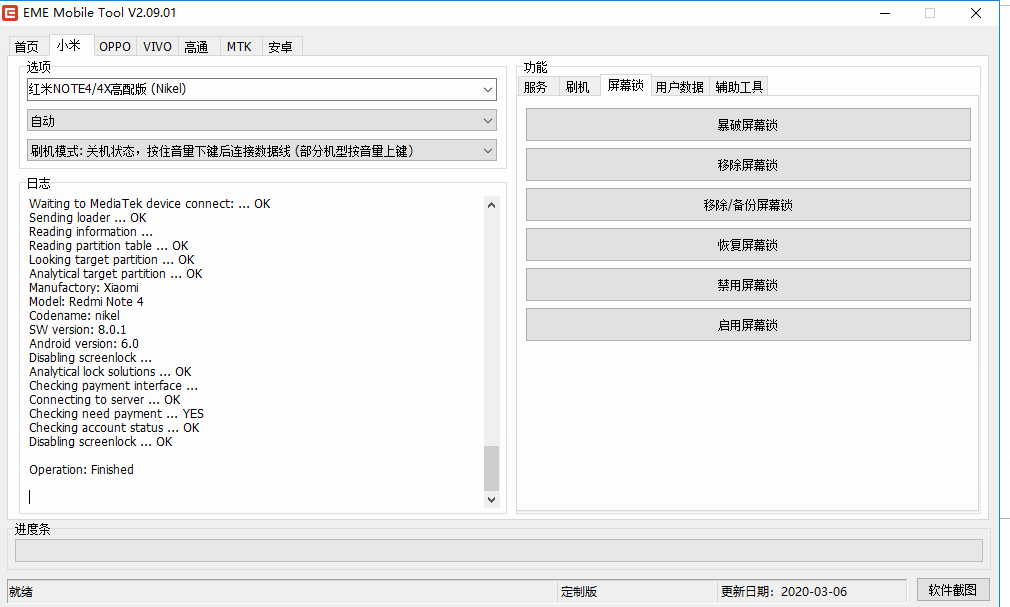Click the 移除屏幕锁 button
This screenshot has width=1010, height=607.
pyautogui.click(x=748, y=165)
